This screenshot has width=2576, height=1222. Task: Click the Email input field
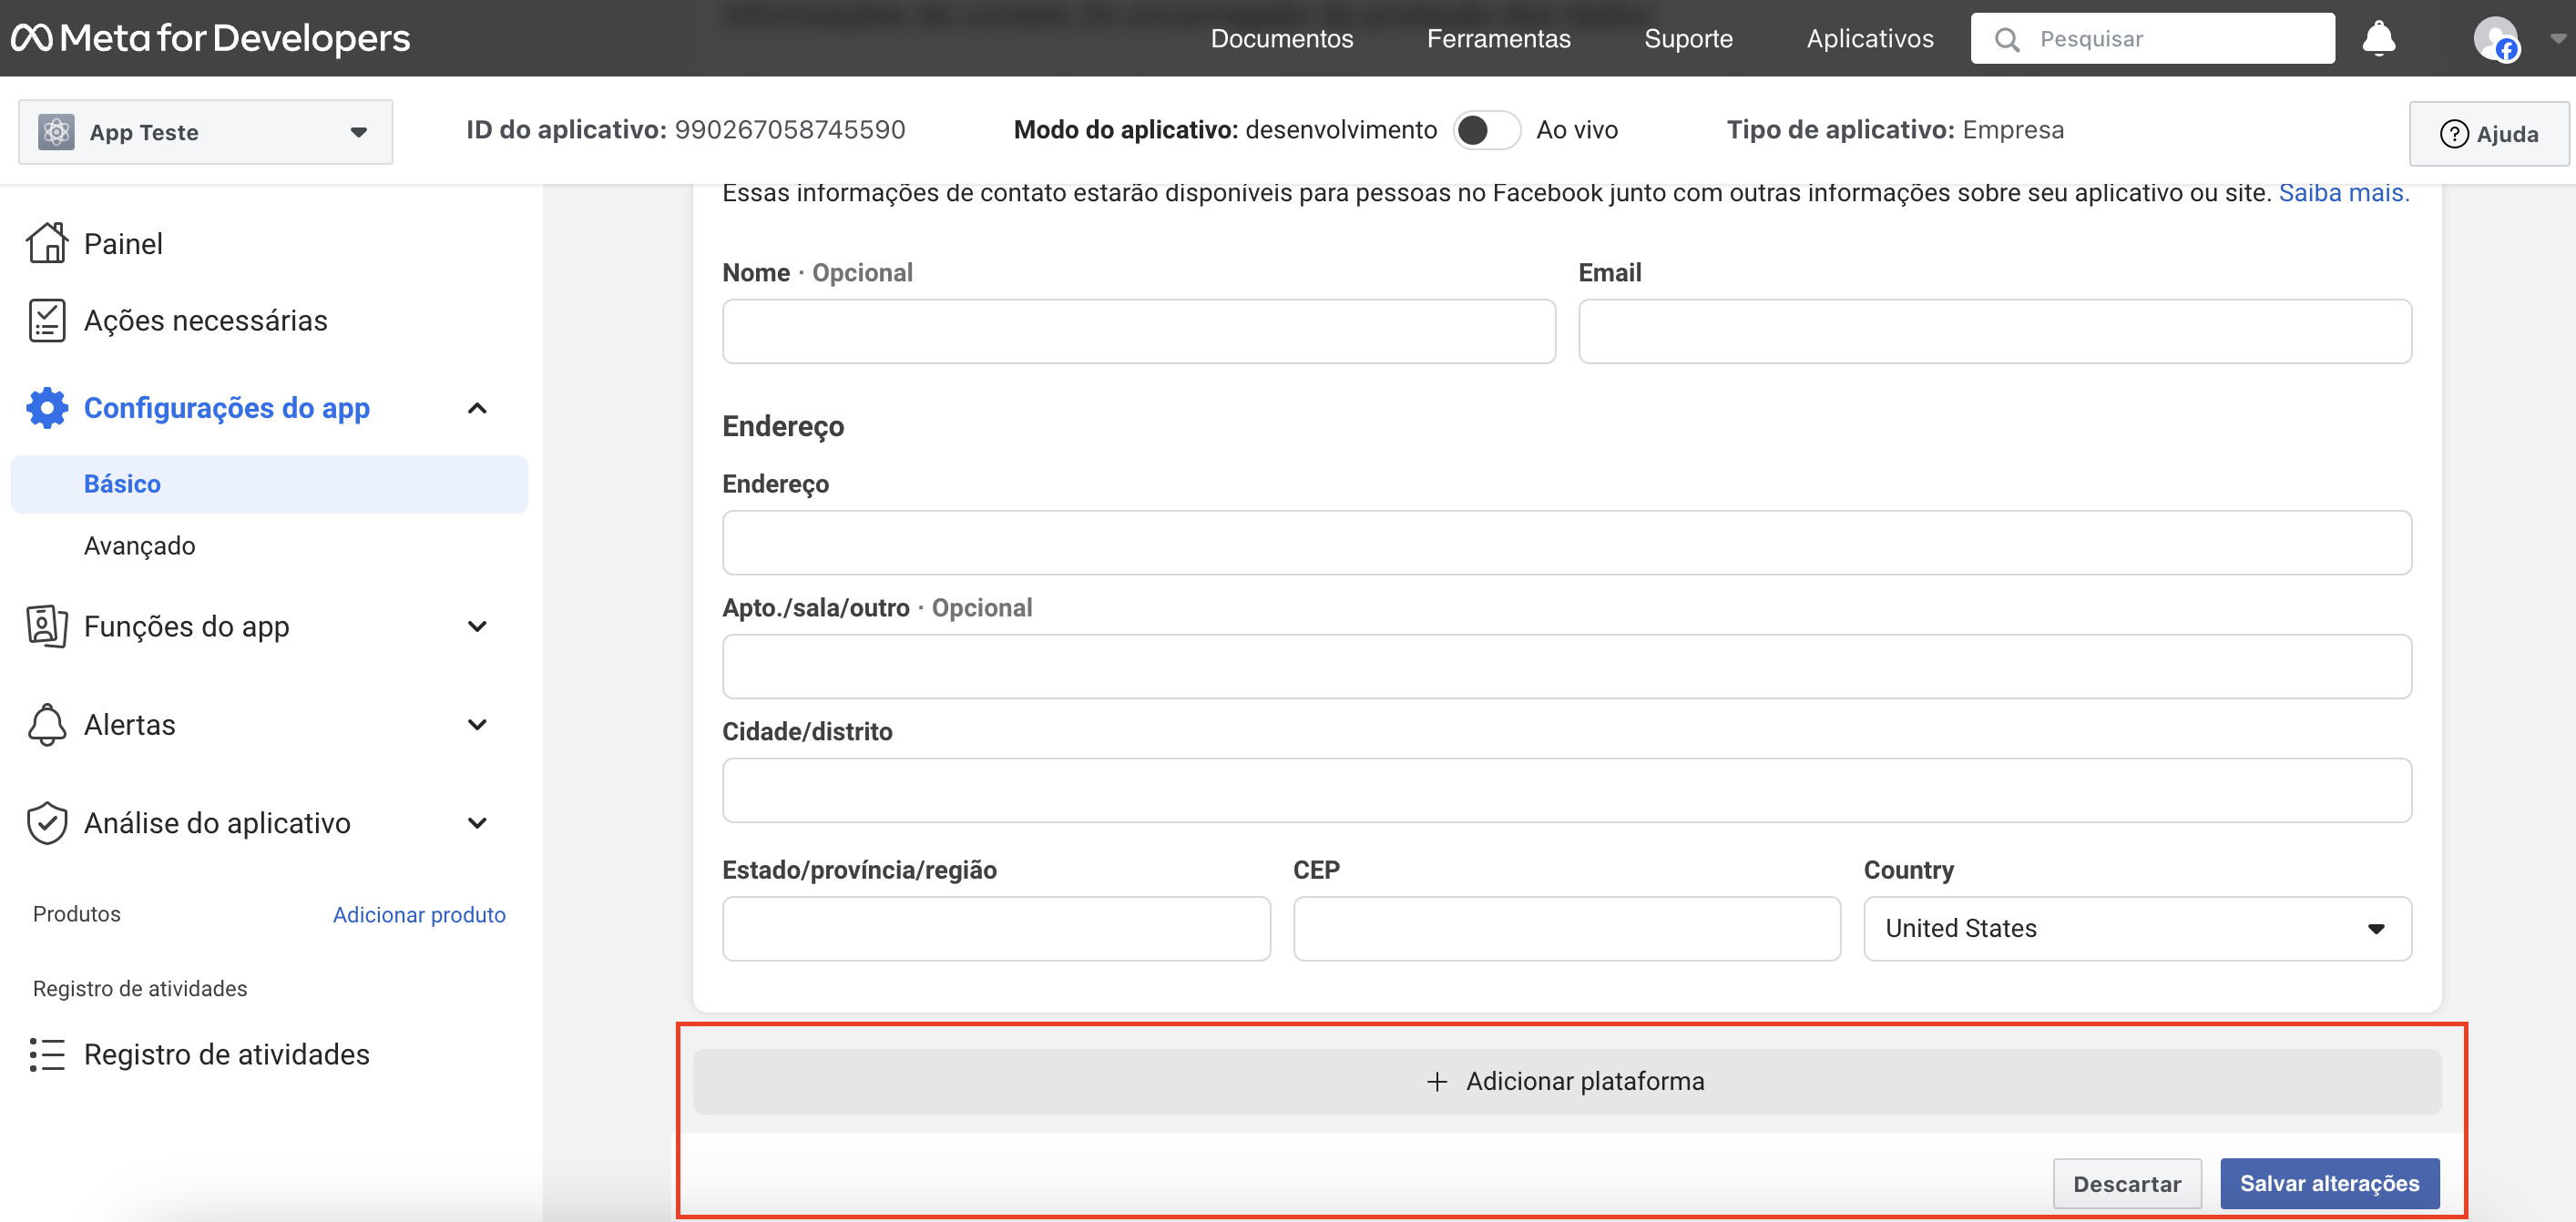tap(1994, 331)
